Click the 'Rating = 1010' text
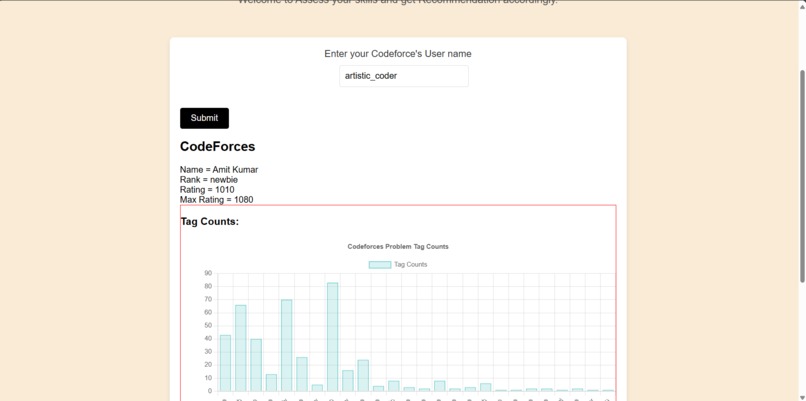 pyautogui.click(x=207, y=190)
